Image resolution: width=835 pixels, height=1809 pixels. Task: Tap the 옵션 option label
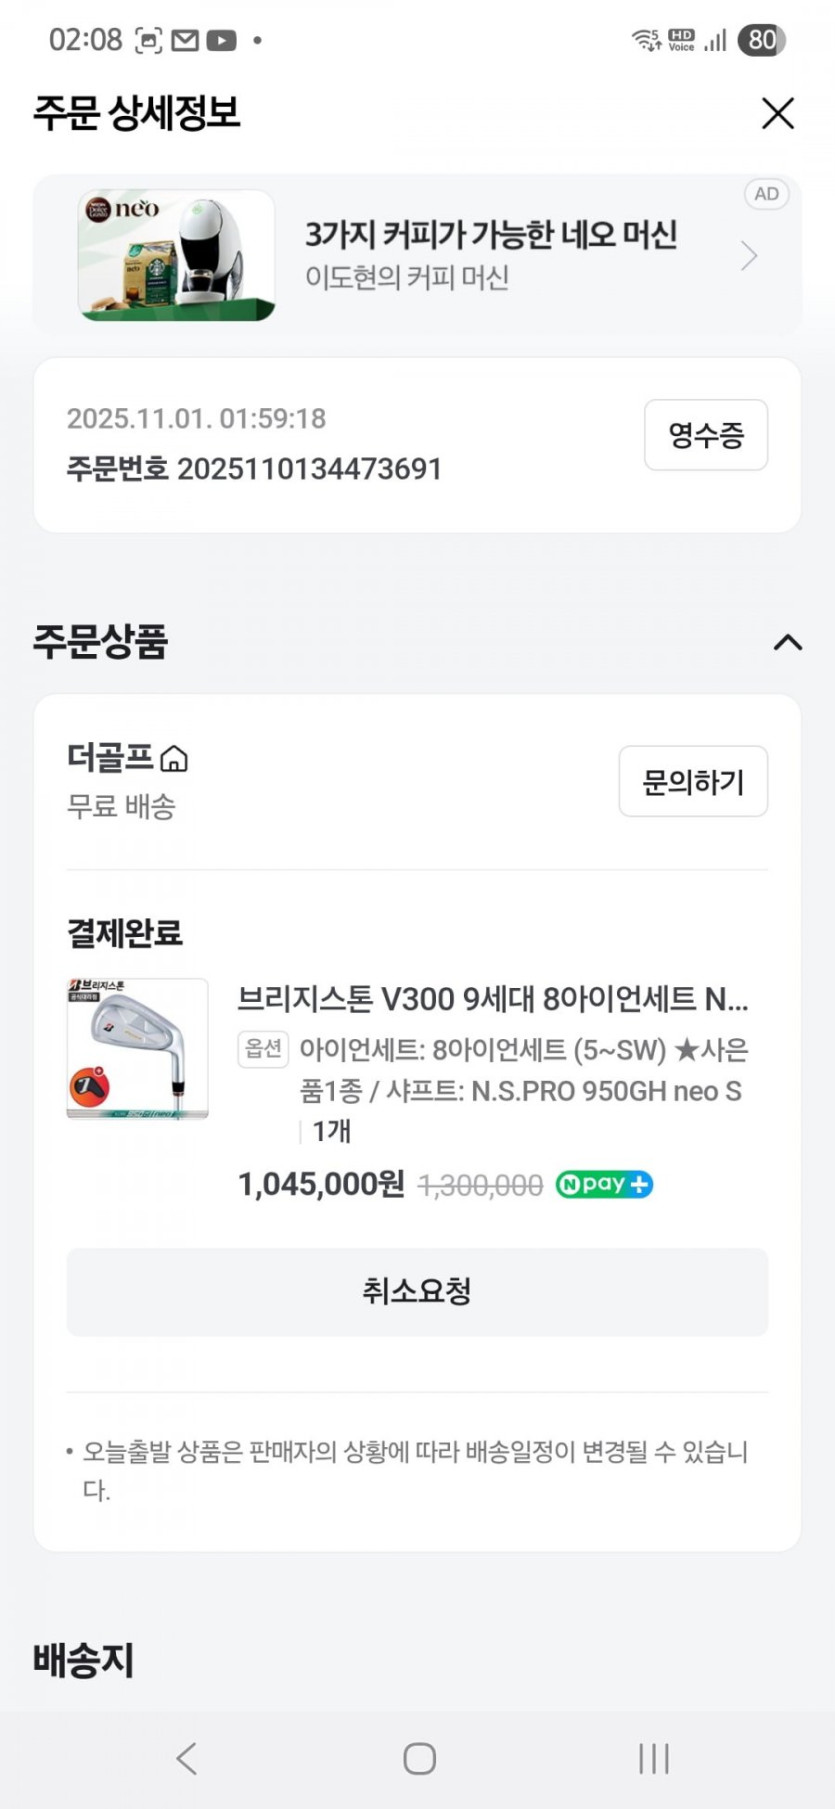tap(263, 1049)
